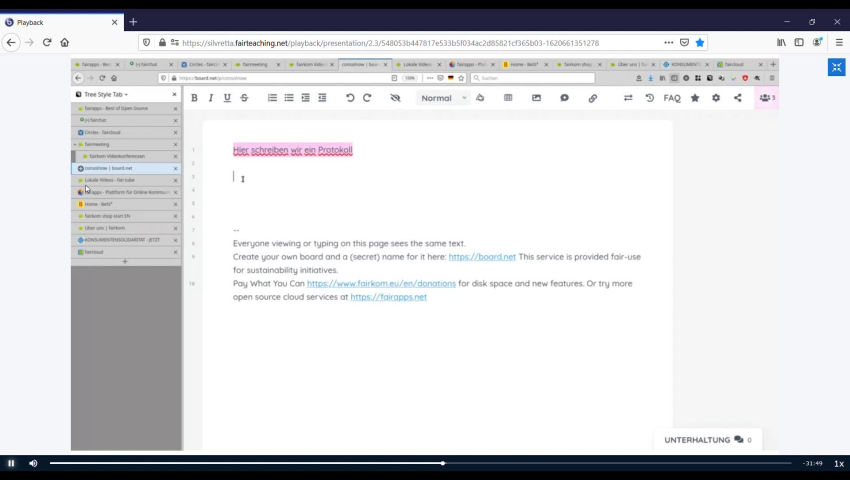Viewport: 850px width, 480px height.
Task: Insert an ordered numbered list
Action: [x=272, y=98]
